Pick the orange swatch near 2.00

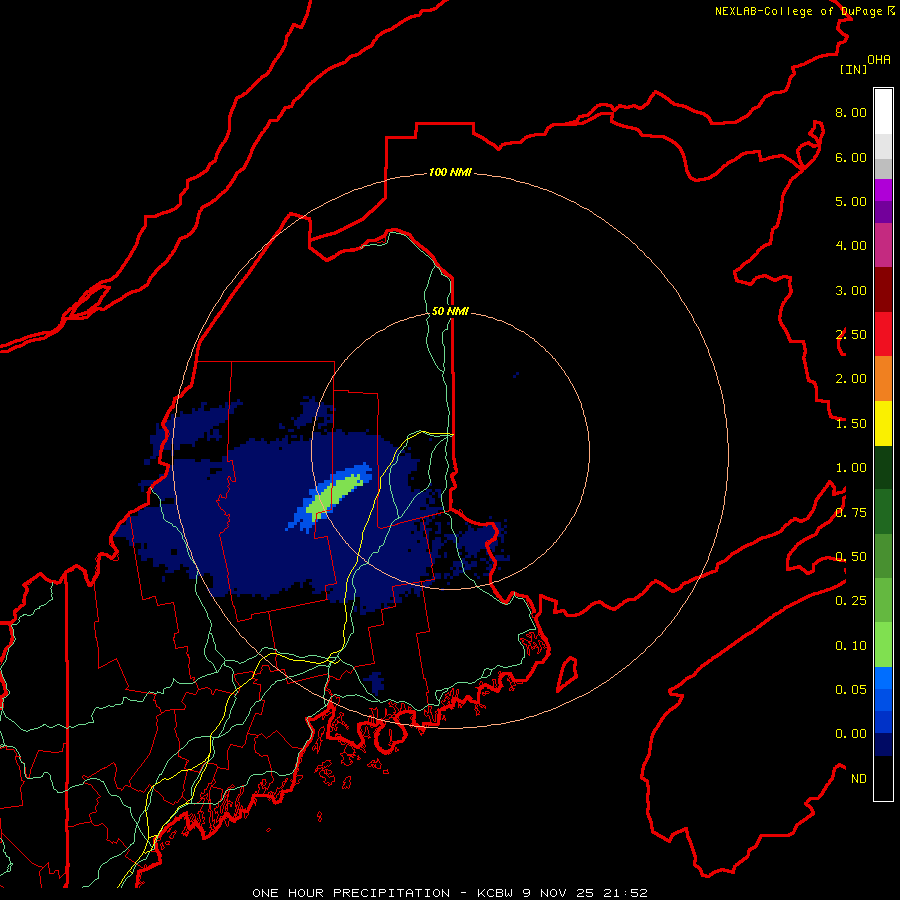tap(883, 378)
